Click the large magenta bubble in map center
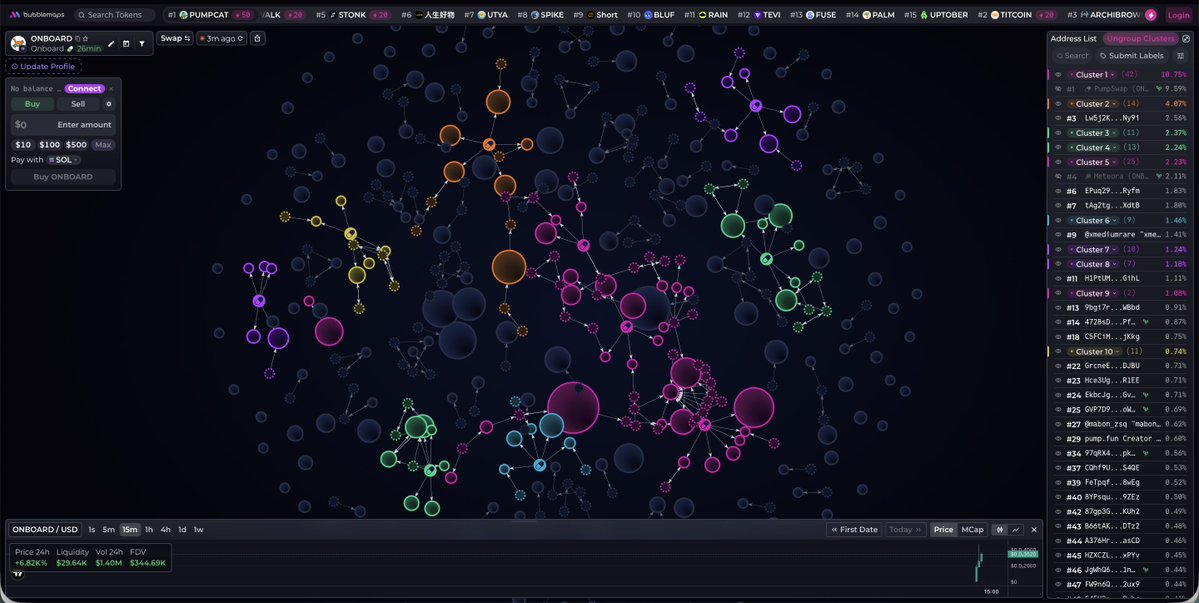This screenshot has height=603, width=1199. pos(574,408)
